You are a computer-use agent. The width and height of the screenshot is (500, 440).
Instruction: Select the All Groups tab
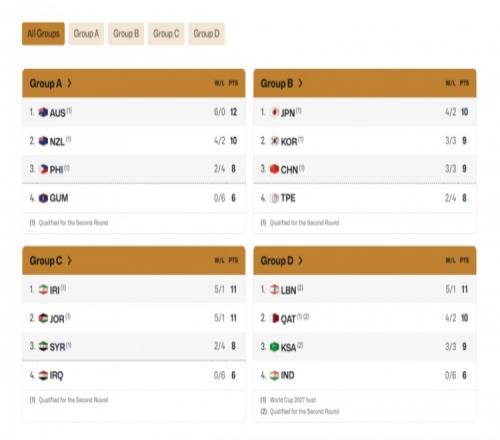pyautogui.click(x=43, y=34)
